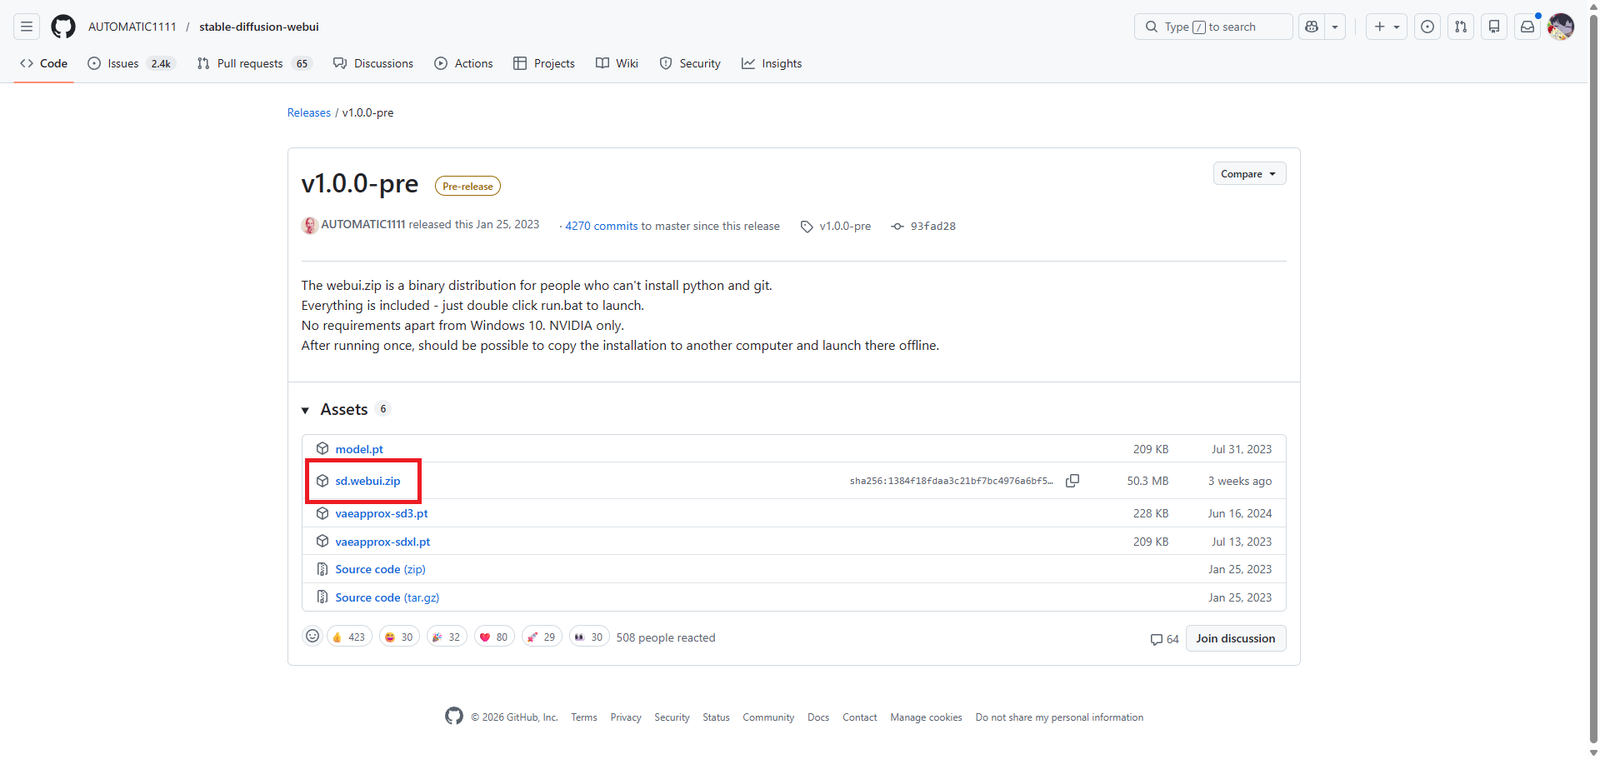This screenshot has width=1600, height=759.
Task: Download model.pt asset
Action: coord(359,449)
